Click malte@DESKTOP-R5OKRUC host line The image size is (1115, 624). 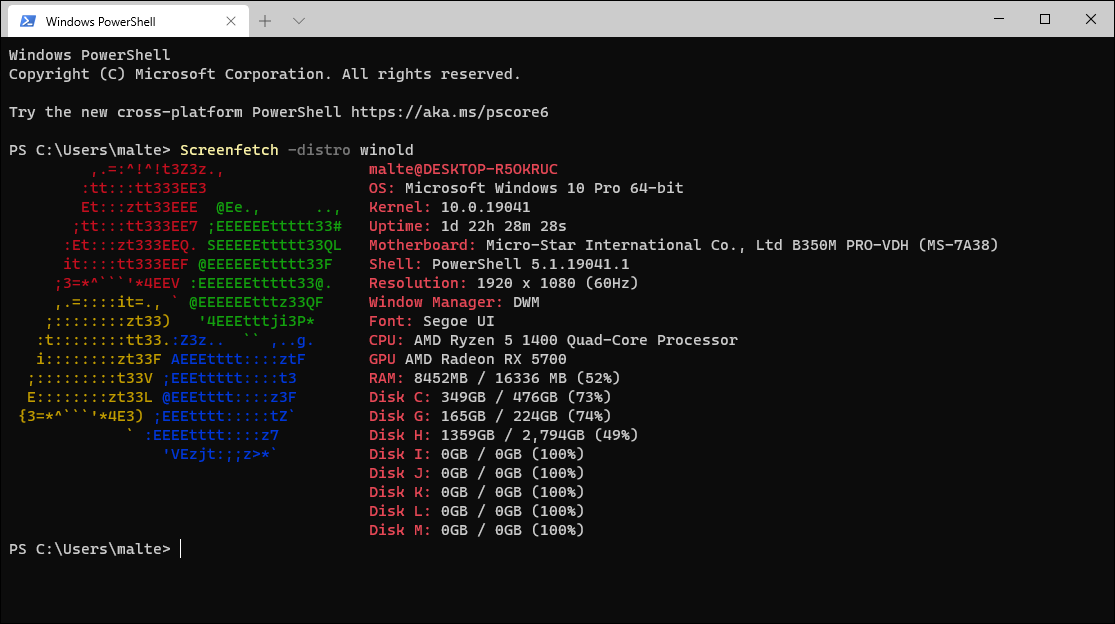tap(463, 169)
